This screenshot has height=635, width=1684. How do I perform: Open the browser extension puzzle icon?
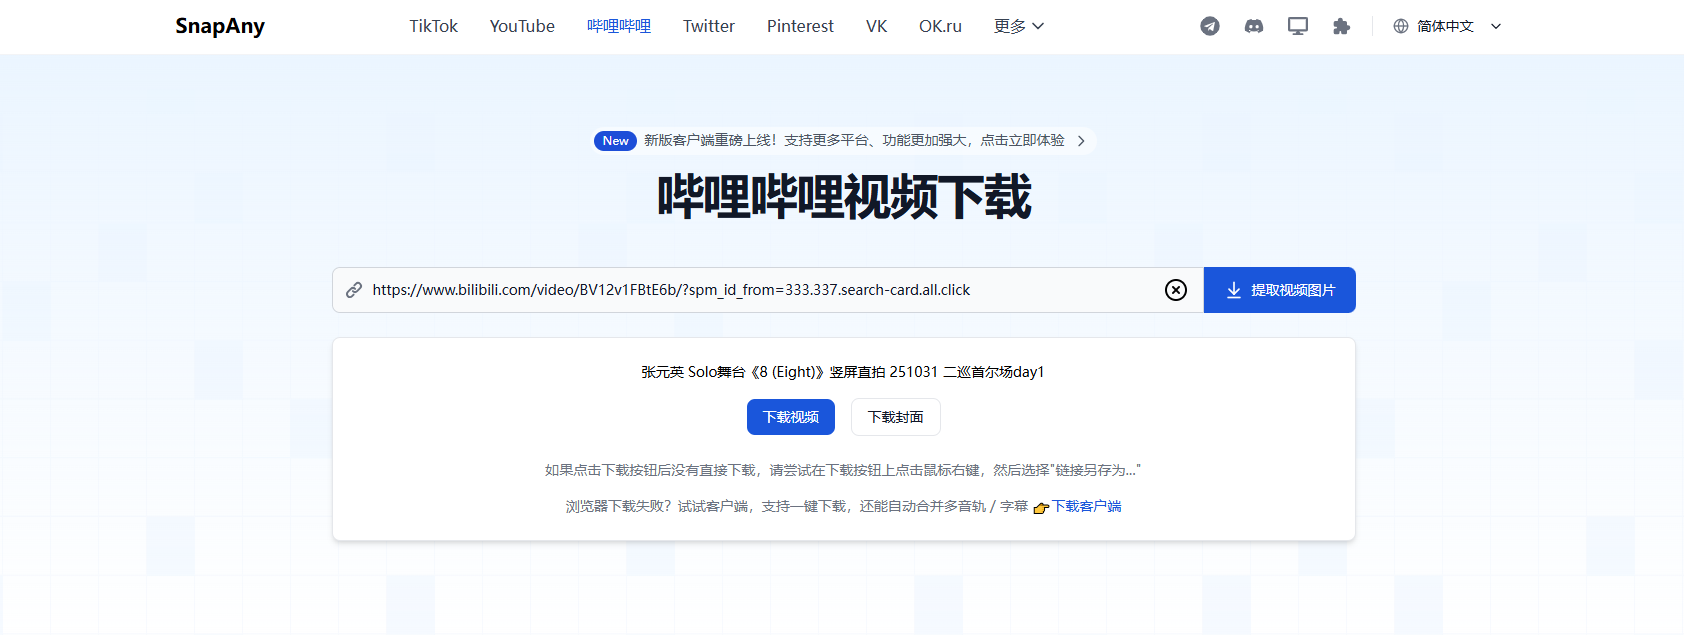point(1342,26)
